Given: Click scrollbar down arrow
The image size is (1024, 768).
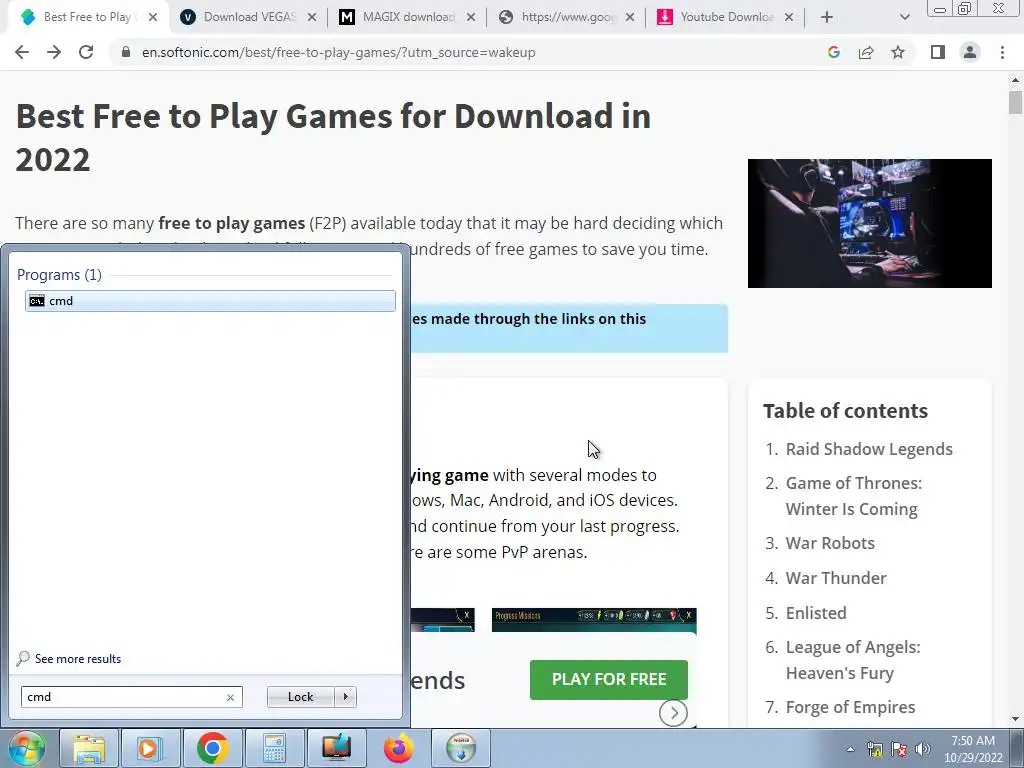Looking at the screenshot, I should (x=1015, y=720).
